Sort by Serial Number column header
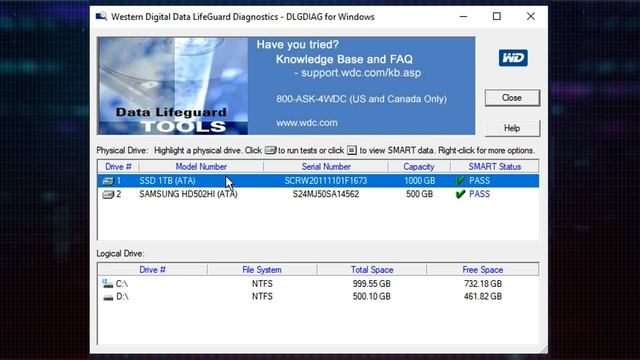 tap(326, 167)
